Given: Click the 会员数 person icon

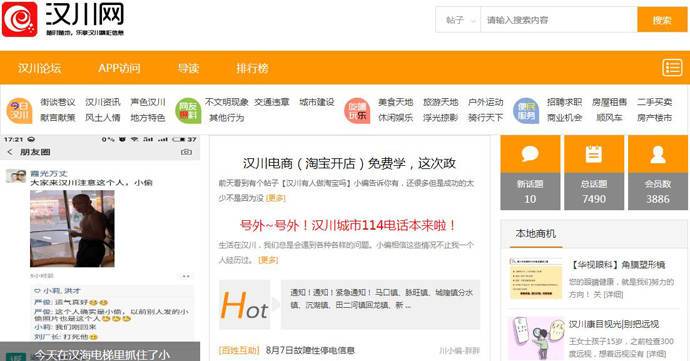Looking at the screenshot, I should click(658, 154).
